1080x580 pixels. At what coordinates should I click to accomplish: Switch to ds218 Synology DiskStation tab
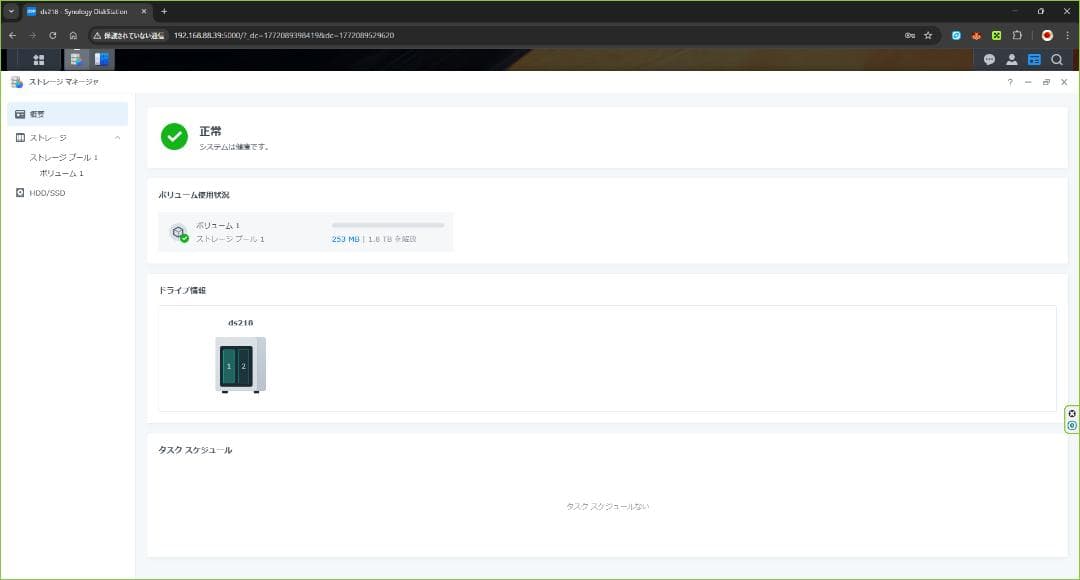tap(84, 12)
